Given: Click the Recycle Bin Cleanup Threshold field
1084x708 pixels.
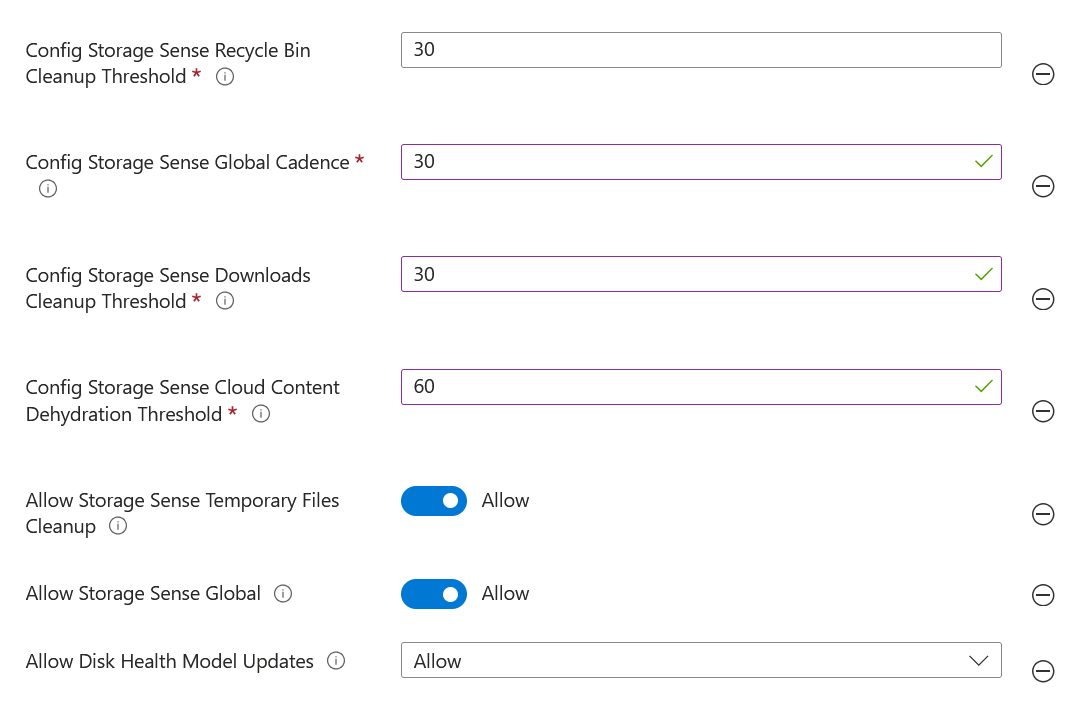Looking at the screenshot, I should coord(700,50).
